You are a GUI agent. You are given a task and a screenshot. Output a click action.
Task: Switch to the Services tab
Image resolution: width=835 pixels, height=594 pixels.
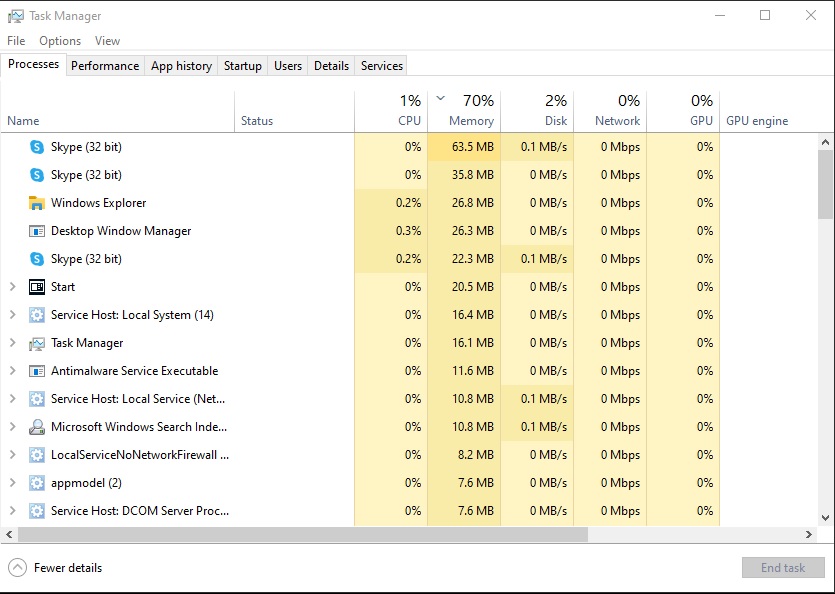(x=381, y=66)
